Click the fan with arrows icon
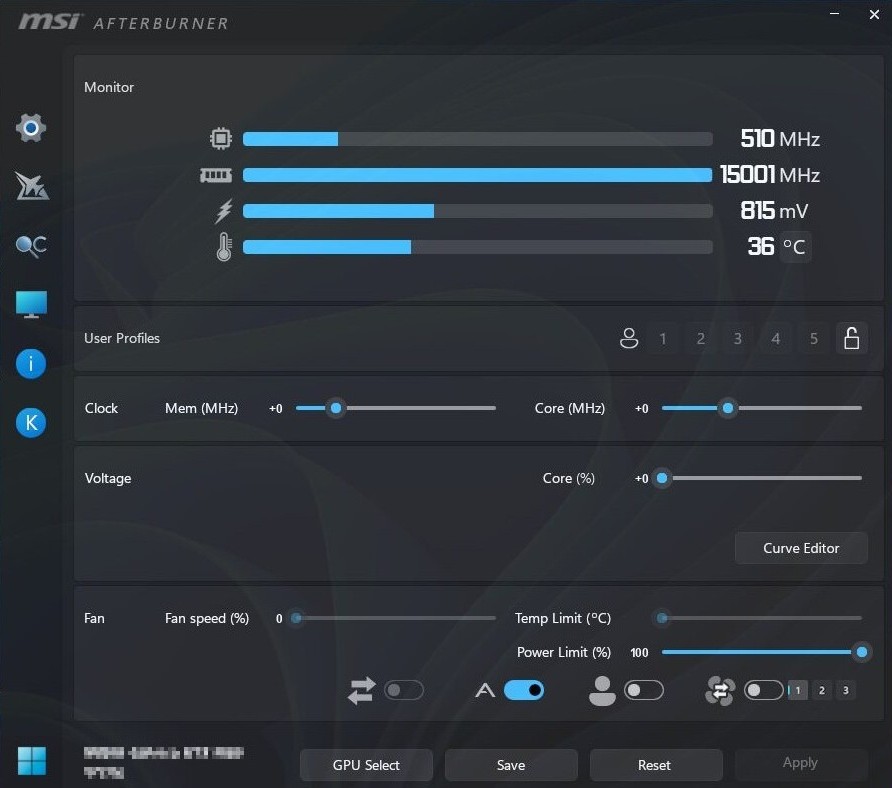This screenshot has height=788, width=892. [720, 691]
